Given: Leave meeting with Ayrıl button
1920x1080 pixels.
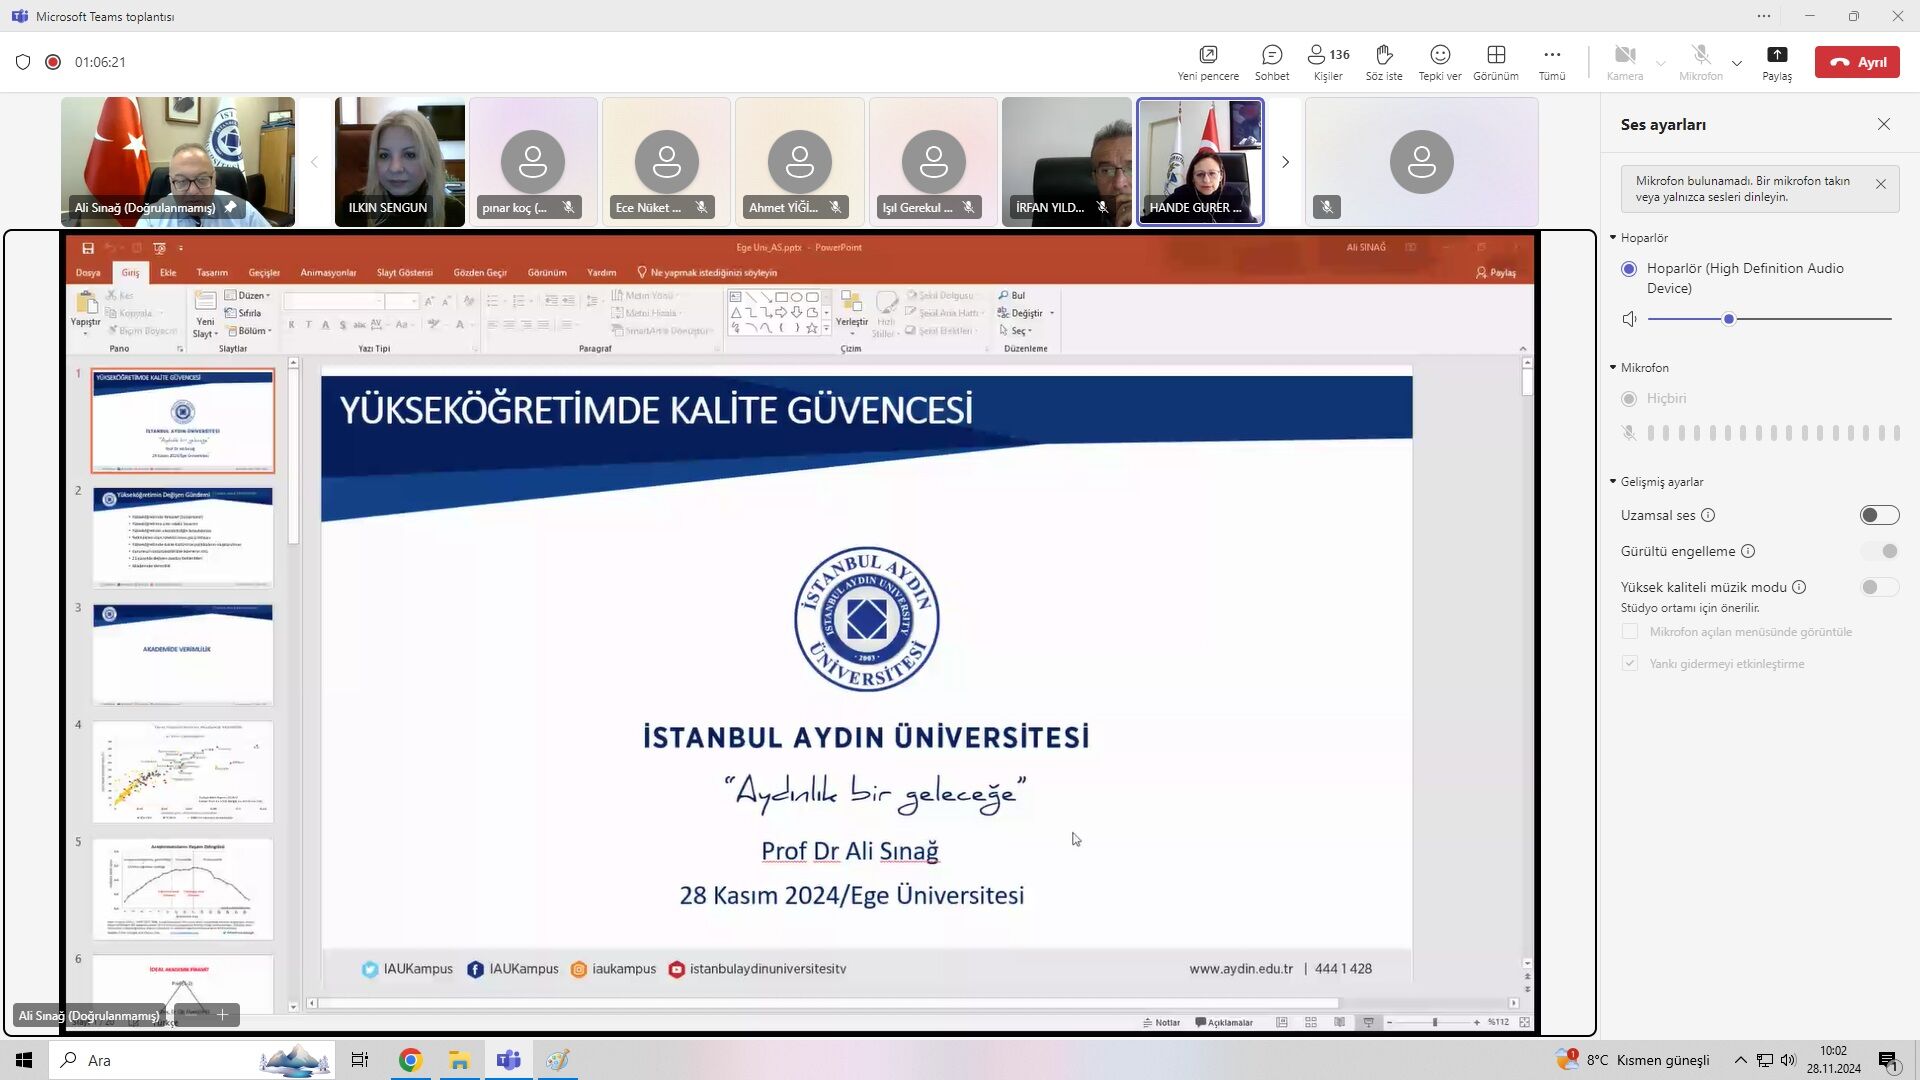Looking at the screenshot, I should (x=1857, y=62).
